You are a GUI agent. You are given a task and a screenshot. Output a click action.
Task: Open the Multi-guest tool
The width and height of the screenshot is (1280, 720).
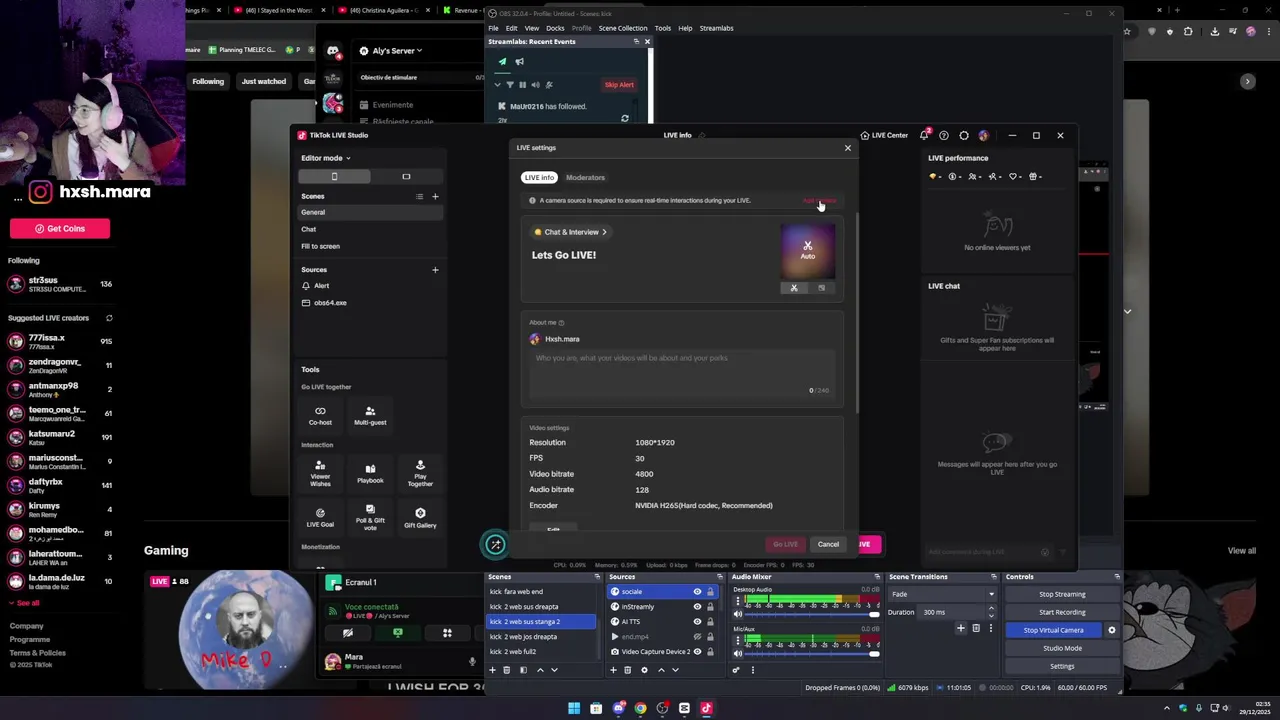370,415
